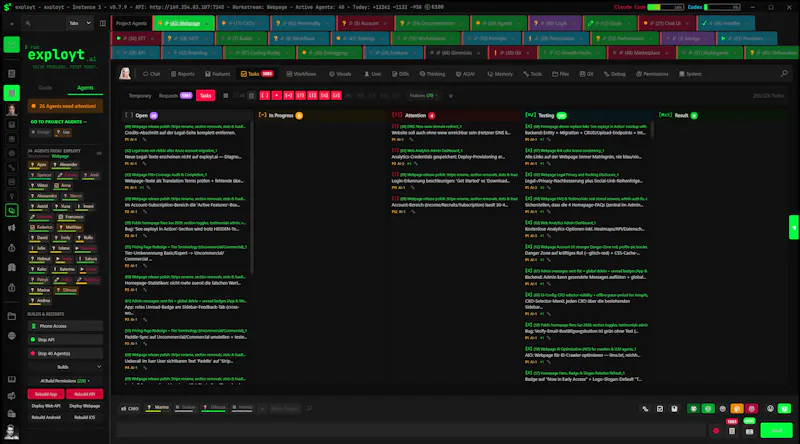This screenshot has width=800, height=444.
Task: Select agent Spencer in agents list
Action: click(41, 175)
